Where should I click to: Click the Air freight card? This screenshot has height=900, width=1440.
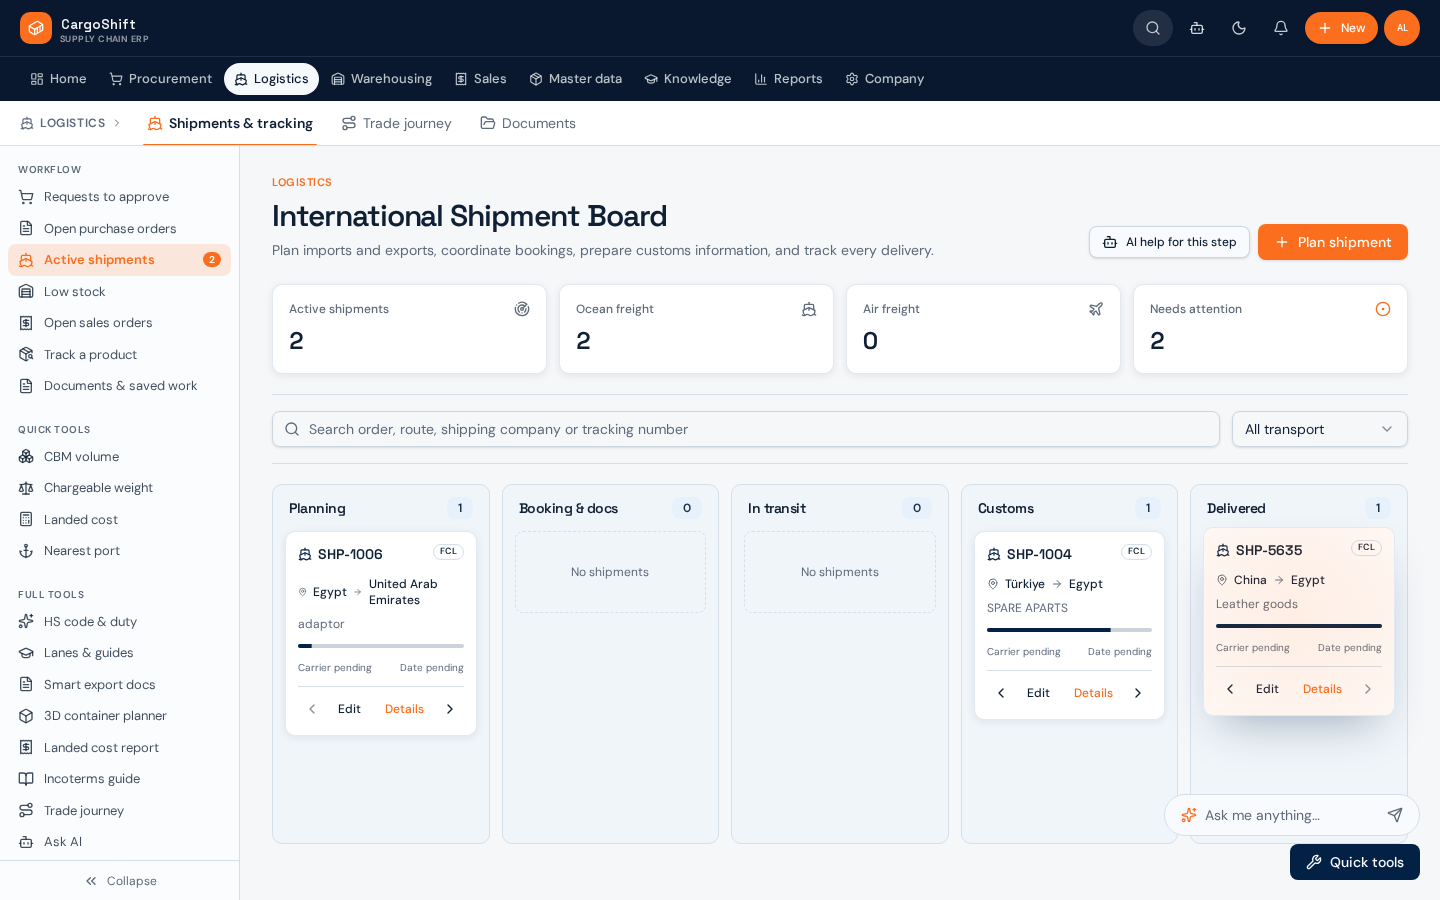983,329
